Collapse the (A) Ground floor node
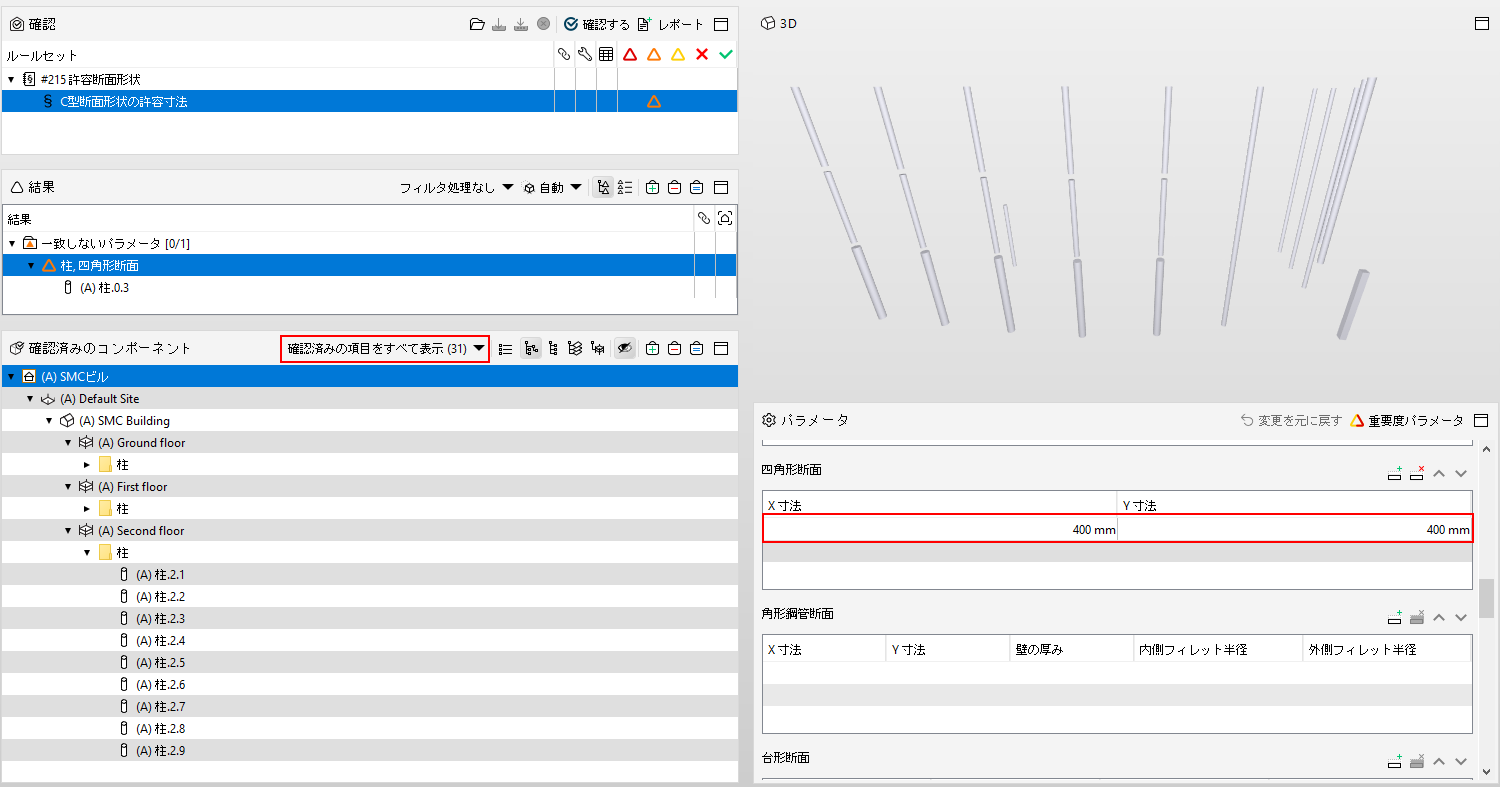This screenshot has width=1500, height=787. point(68,443)
